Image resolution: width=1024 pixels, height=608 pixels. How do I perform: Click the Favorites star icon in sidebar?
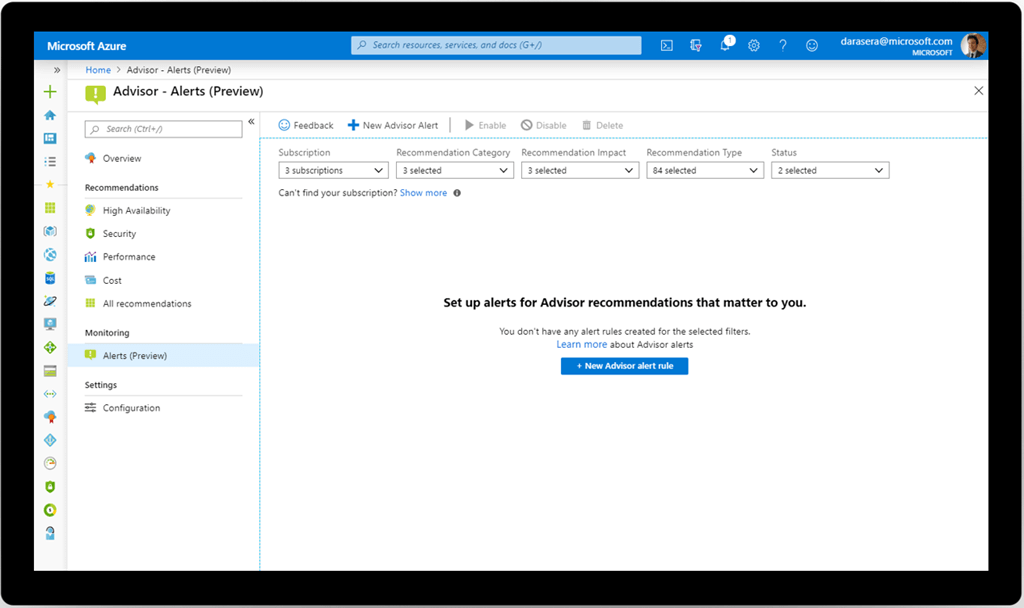point(50,184)
